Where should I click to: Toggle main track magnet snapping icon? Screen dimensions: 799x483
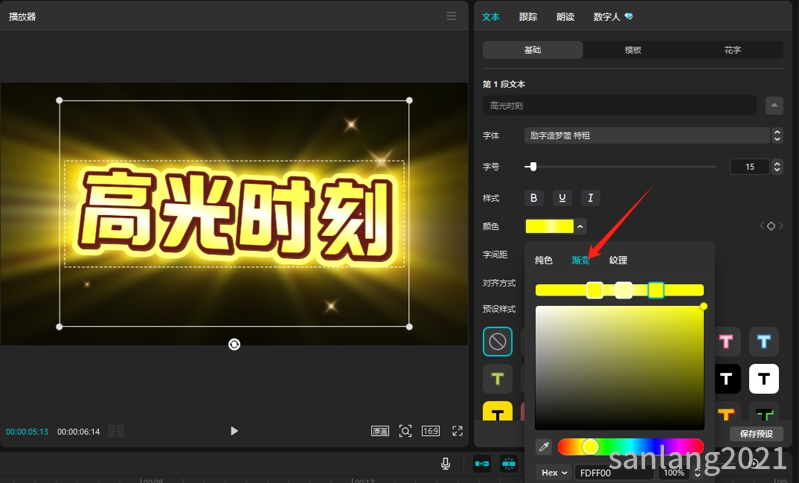tap(482, 464)
